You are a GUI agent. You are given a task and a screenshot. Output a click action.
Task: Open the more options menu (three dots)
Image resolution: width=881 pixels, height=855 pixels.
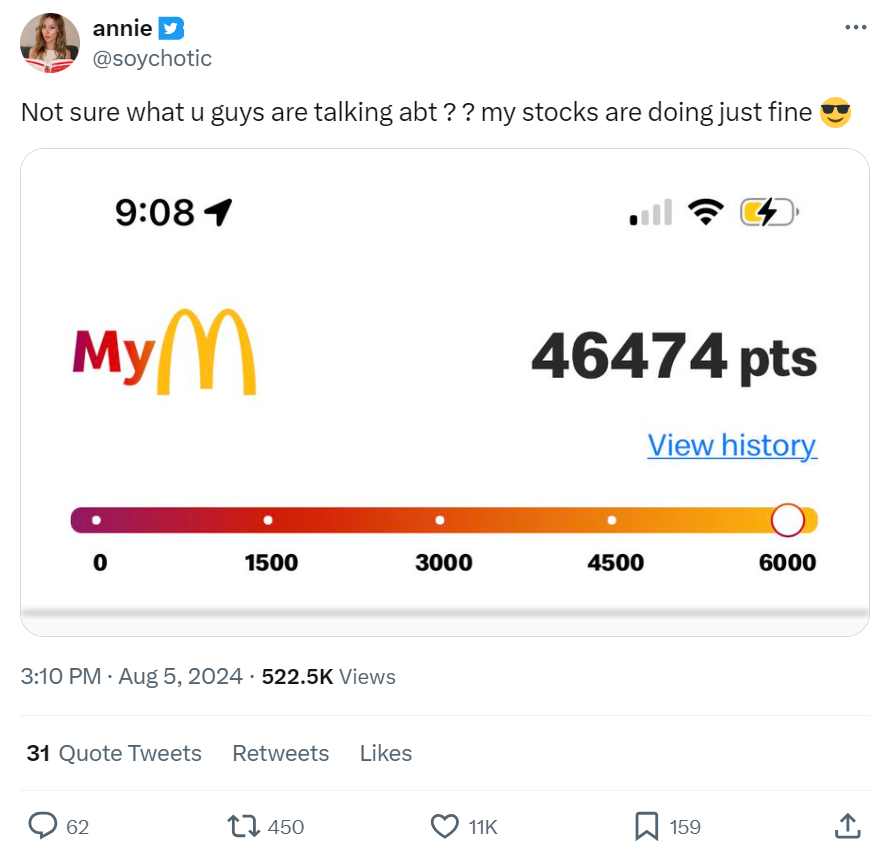[x=857, y=27]
